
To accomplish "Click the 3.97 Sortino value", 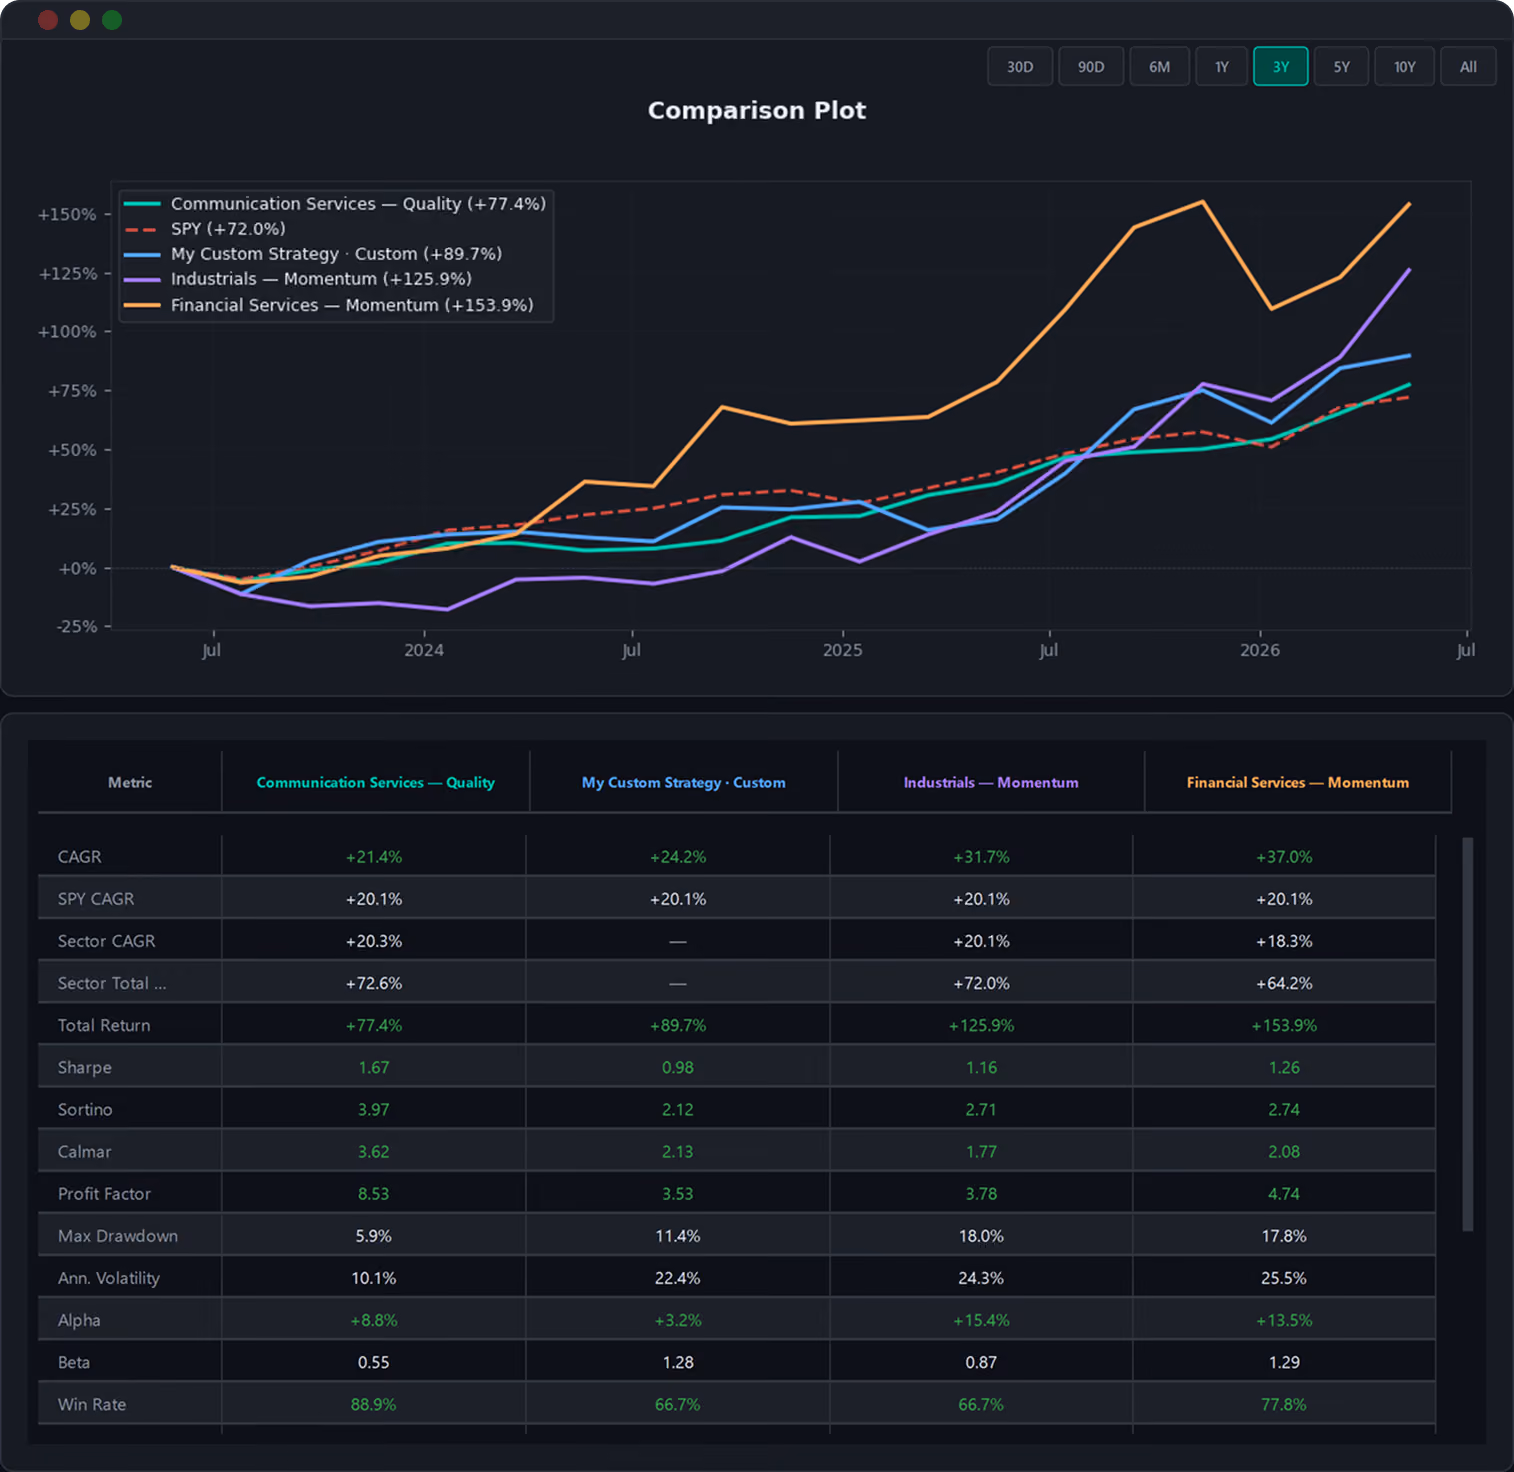I will click(x=374, y=1109).
